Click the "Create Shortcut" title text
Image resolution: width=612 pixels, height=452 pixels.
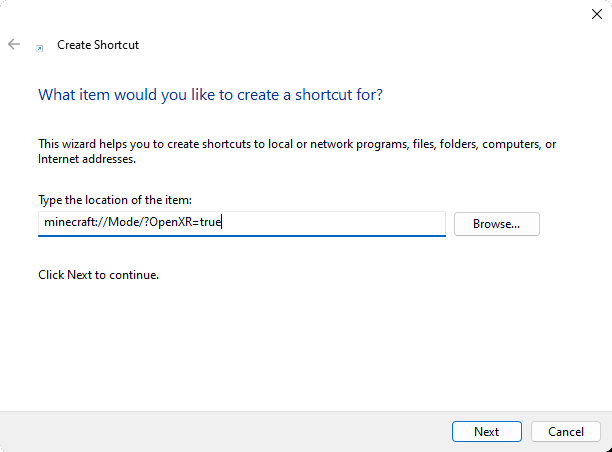98,45
